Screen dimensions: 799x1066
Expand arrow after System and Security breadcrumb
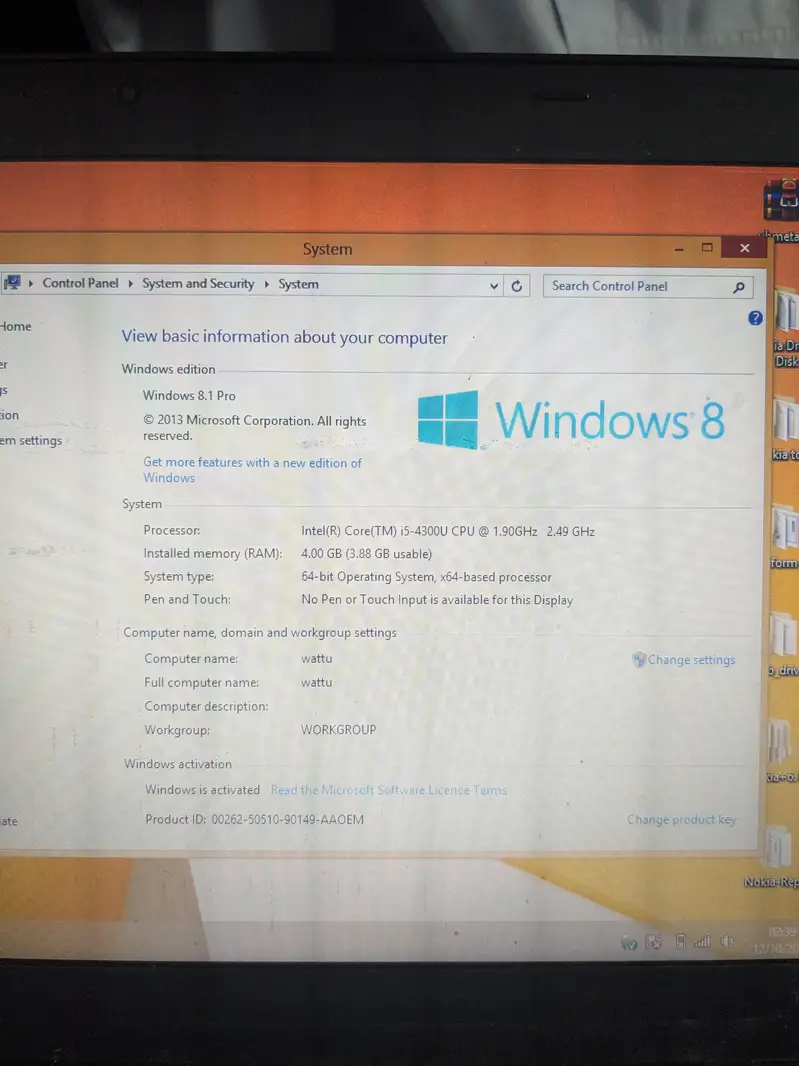tap(267, 284)
